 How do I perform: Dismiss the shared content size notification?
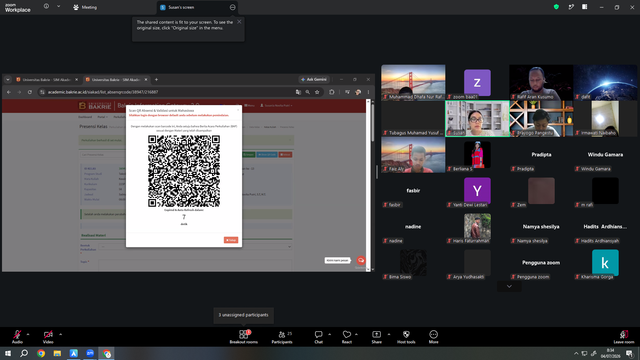(239, 22)
